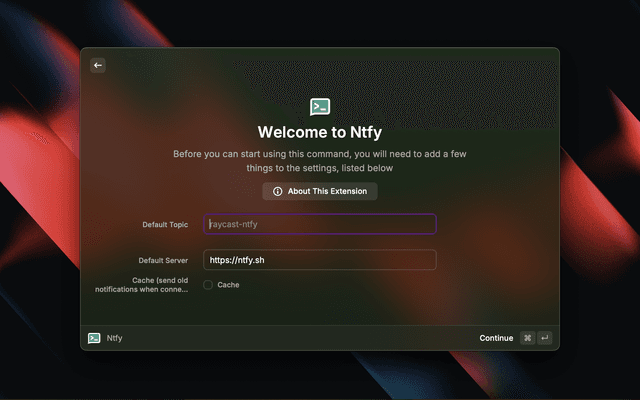Click the Default Server field showing https://ntfy.sh
The width and height of the screenshot is (640, 400).
[x=320, y=260]
